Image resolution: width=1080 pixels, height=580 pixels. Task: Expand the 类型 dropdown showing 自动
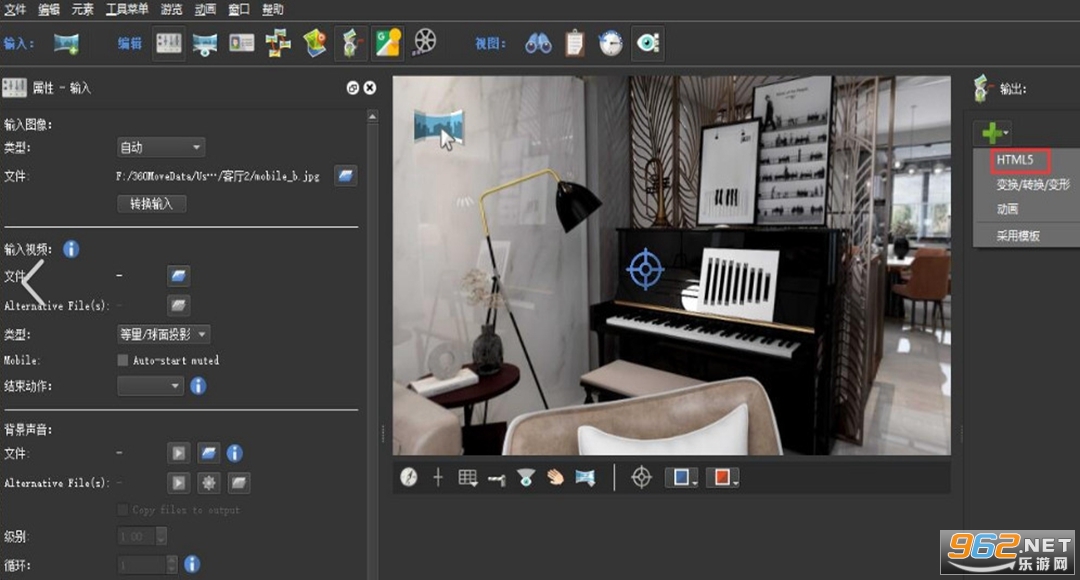coord(161,147)
